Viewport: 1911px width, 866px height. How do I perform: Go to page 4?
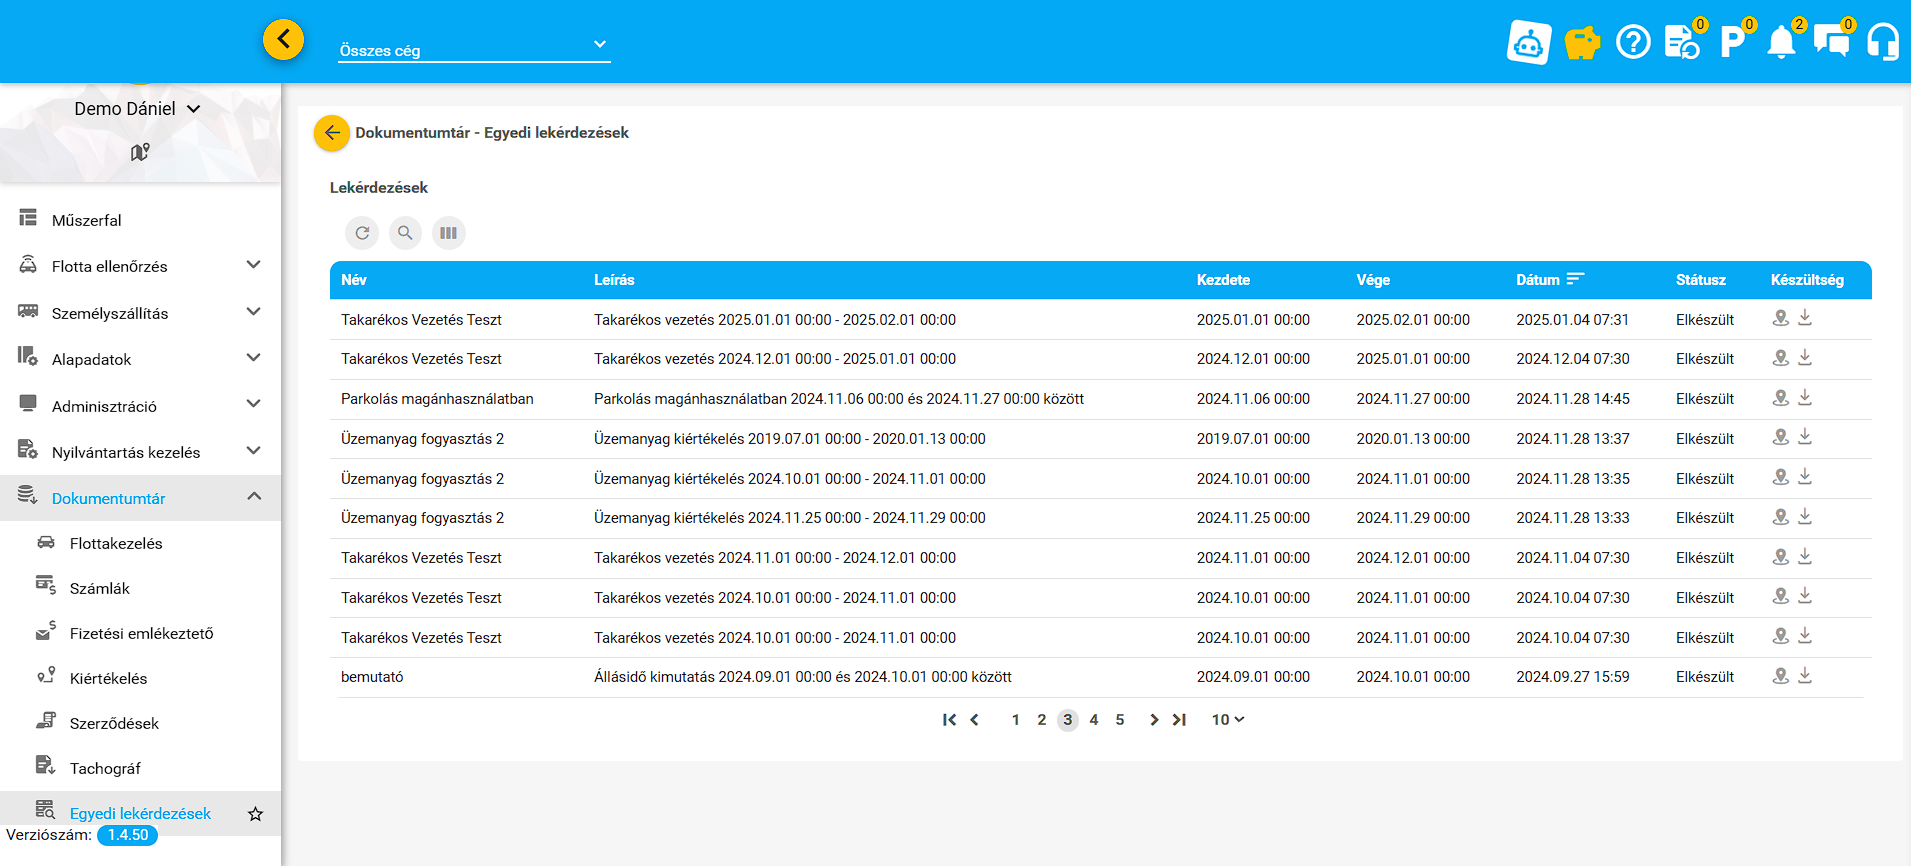[x=1094, y=720]
